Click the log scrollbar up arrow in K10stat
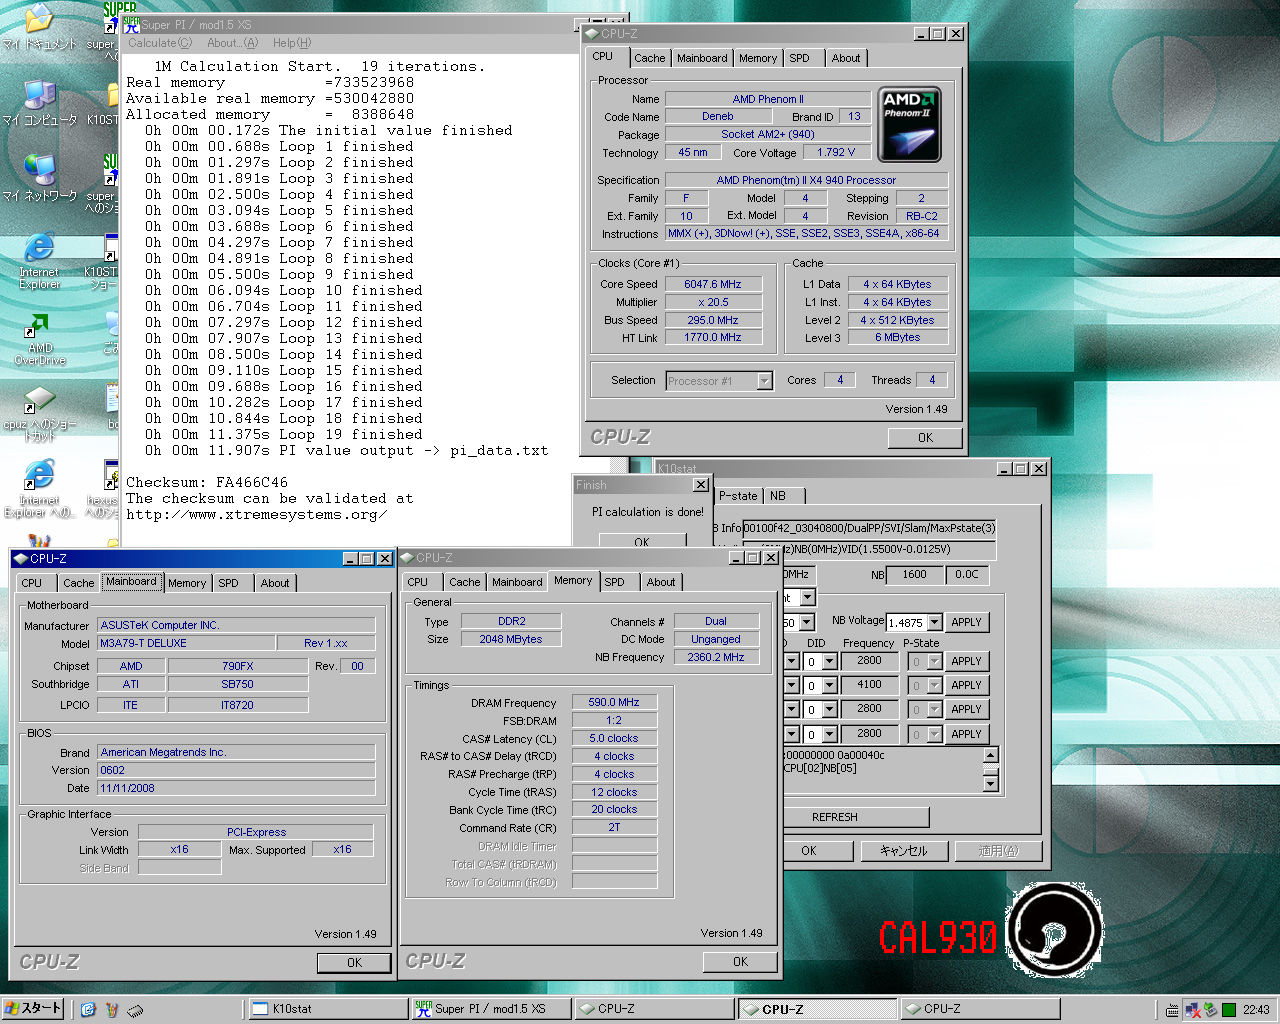 990,756
